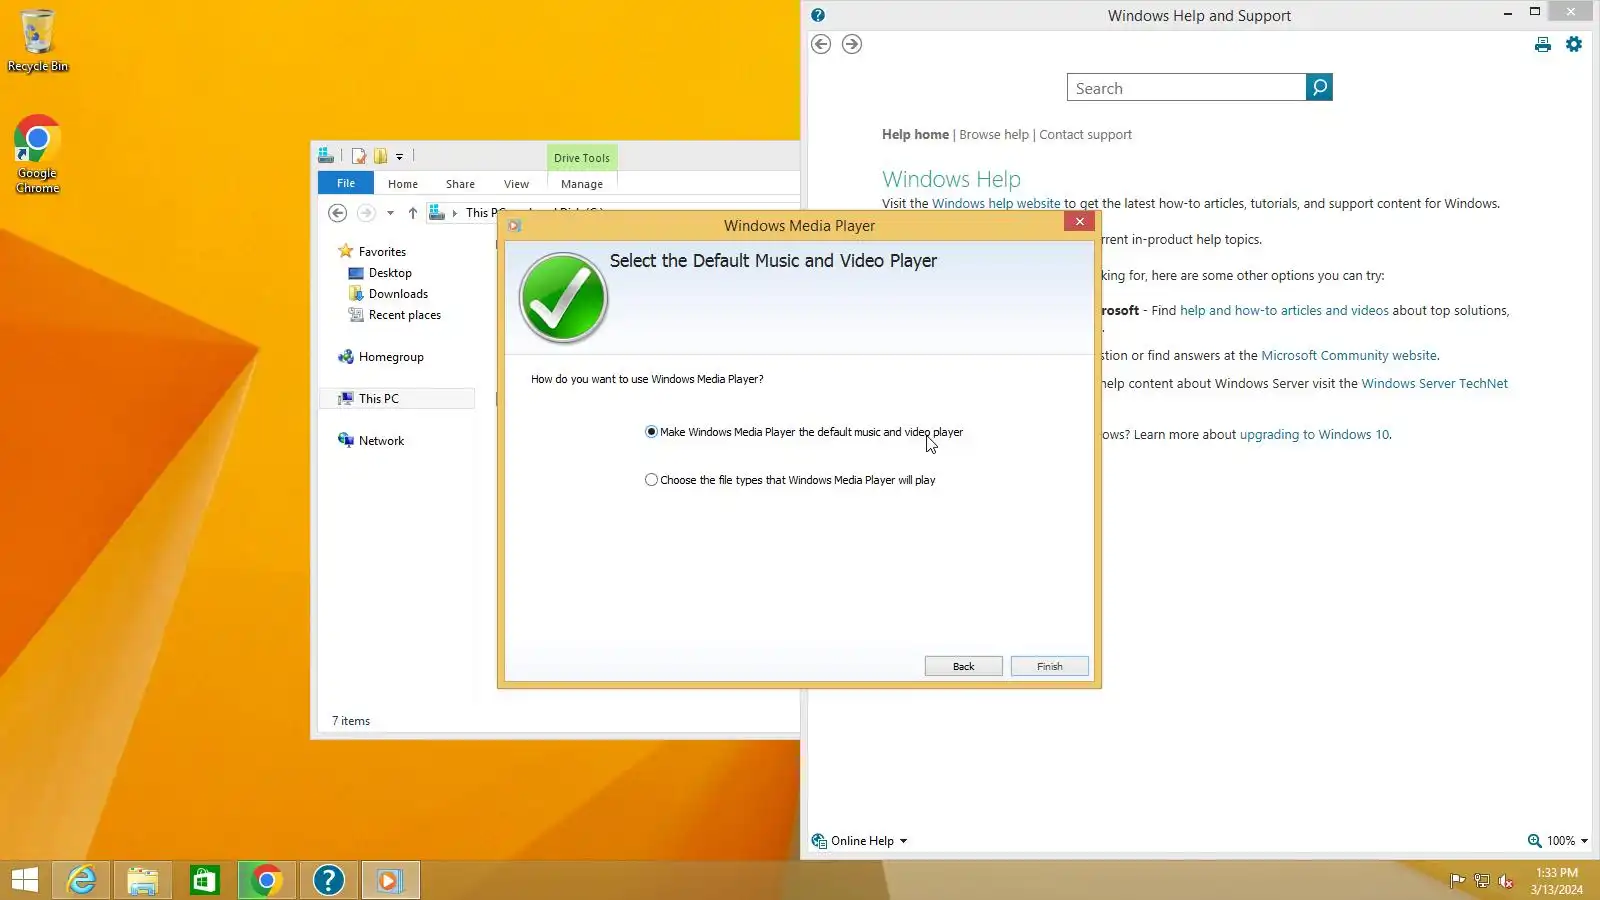This screenshot has height=900, width=1600.
Task: Click Finish in Media Player setup
Action: (1049, 666)
